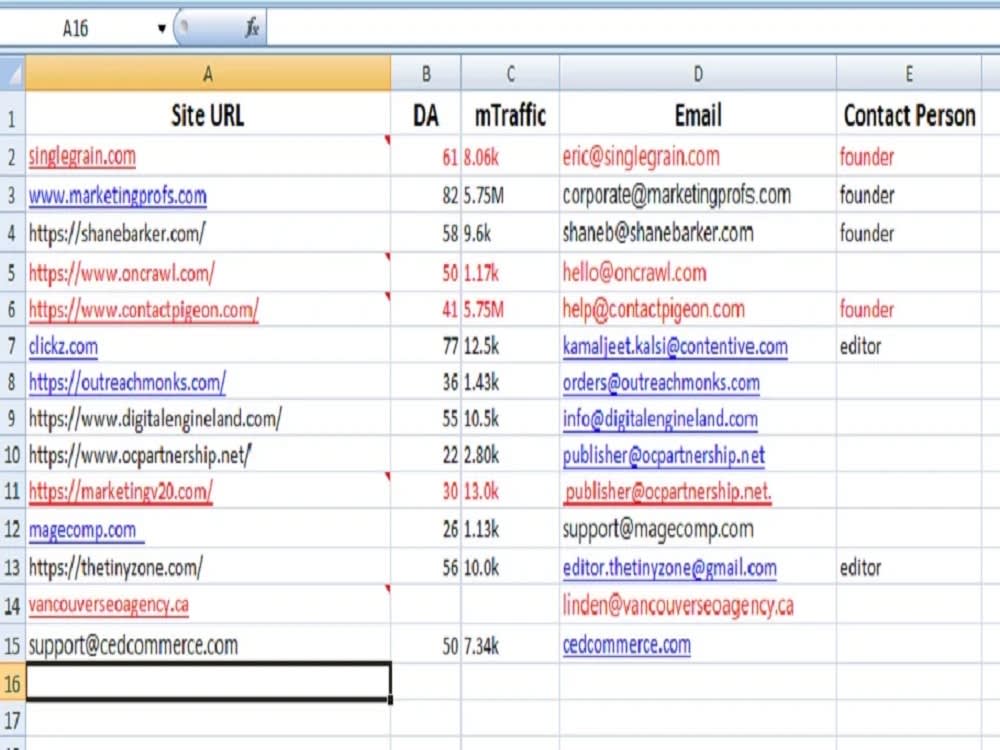Select row 1 header
1000x750 pixels.
(x=13, y=115)
